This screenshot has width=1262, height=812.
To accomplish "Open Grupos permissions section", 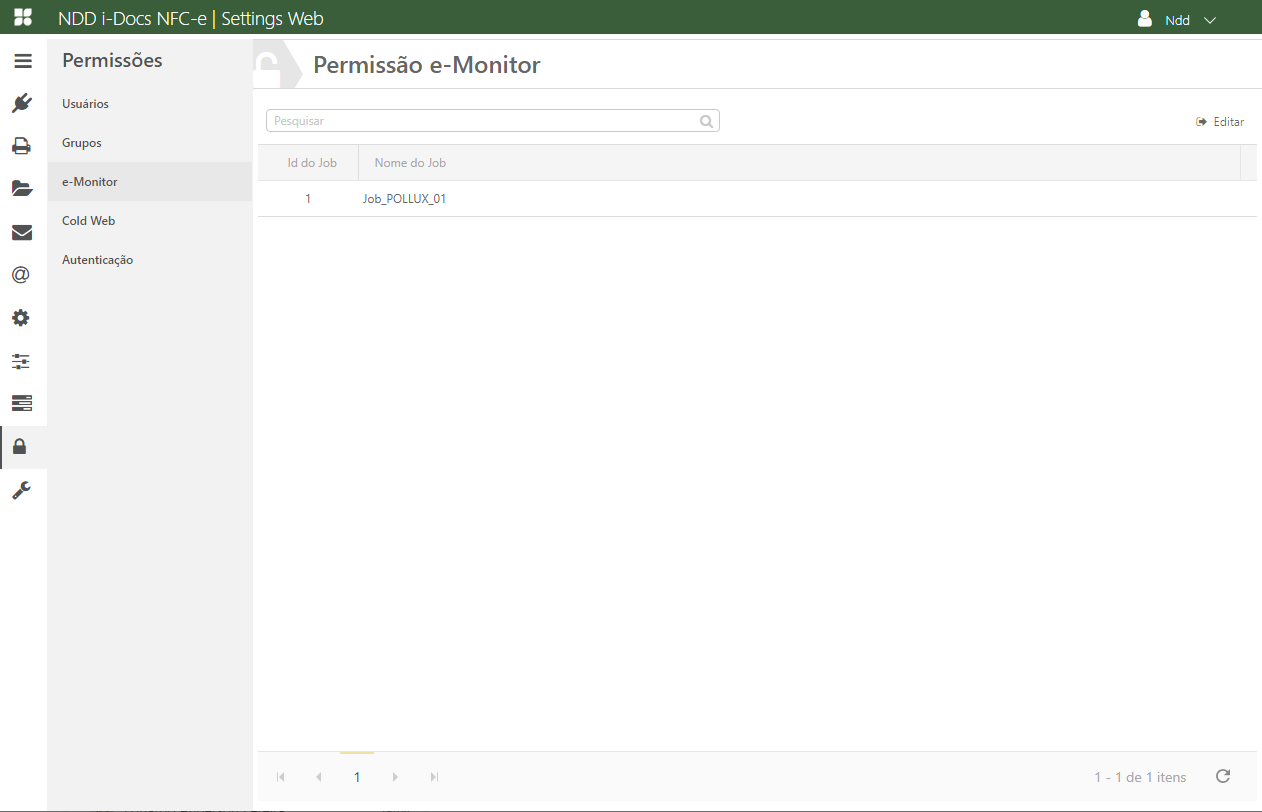I will [x=149, y=143].
